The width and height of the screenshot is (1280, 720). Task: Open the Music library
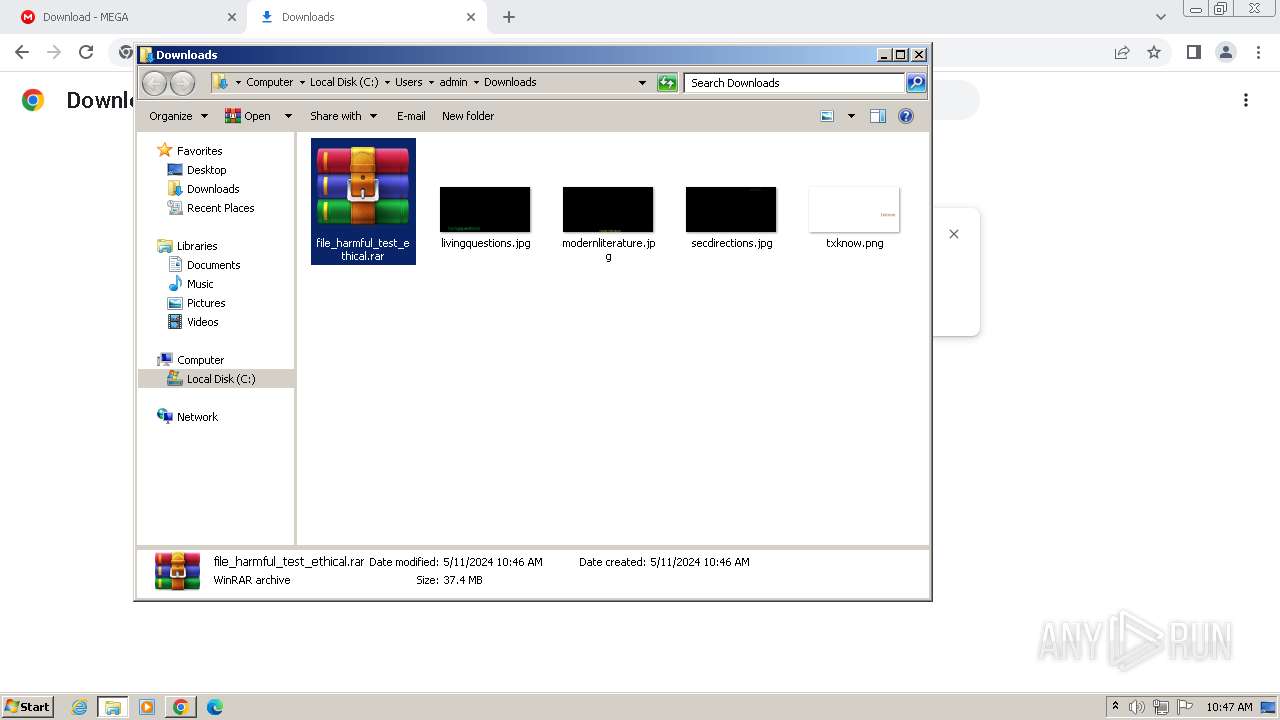click(x=200, y=284)
